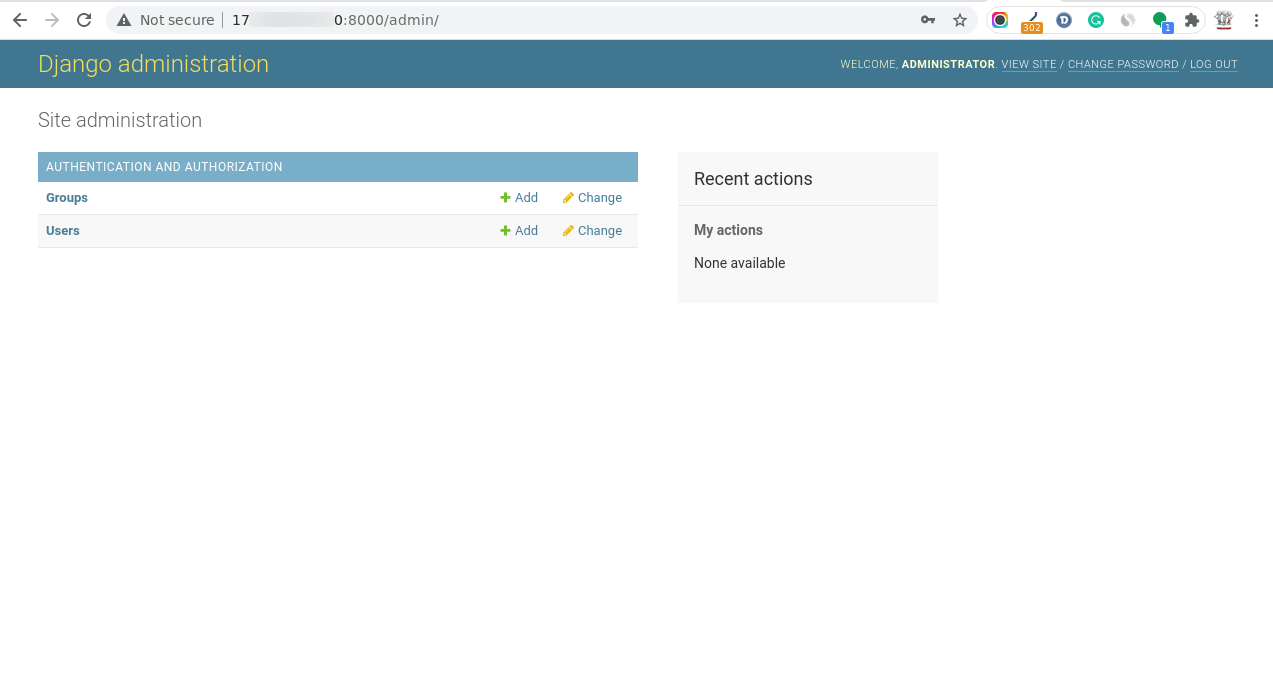Add a new user via Add
This screenshot has width=1273, height=699.
(x=519, y=231)
